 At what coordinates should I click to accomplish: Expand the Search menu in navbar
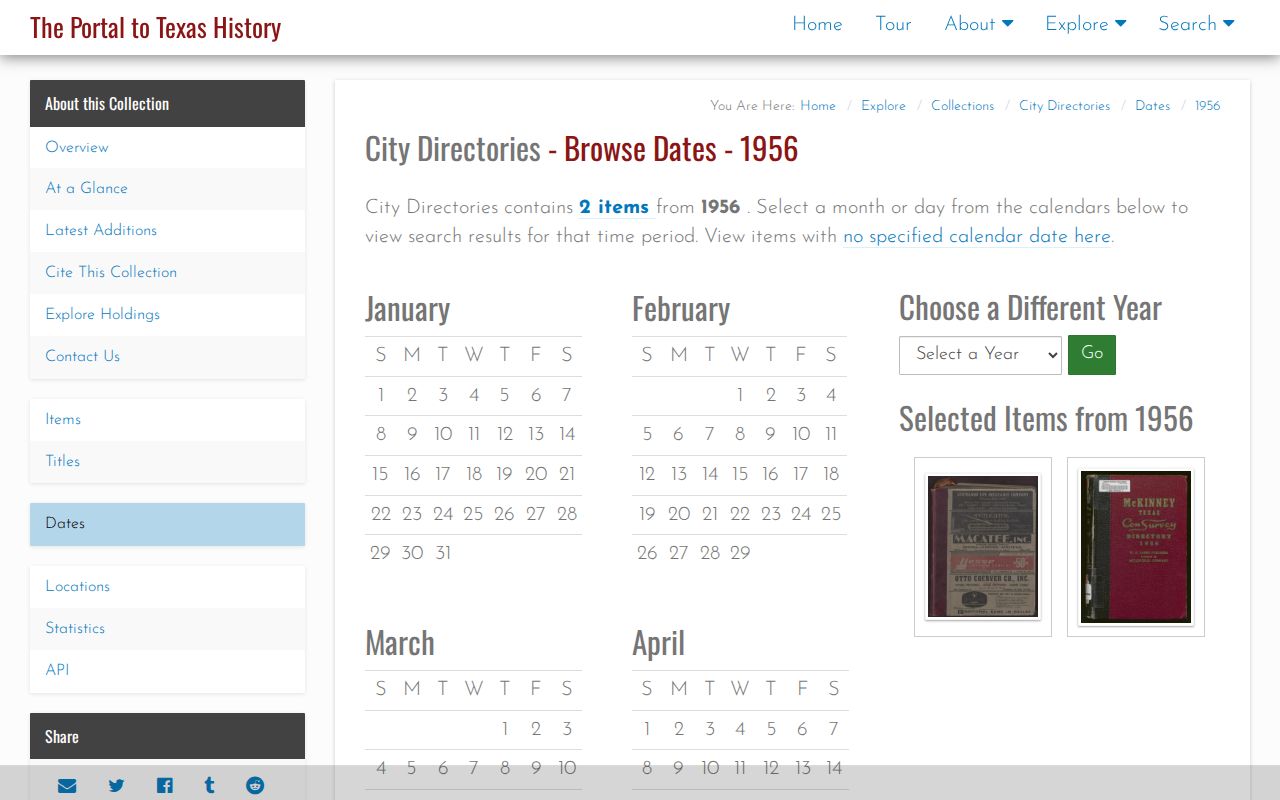click(1196, 24)
